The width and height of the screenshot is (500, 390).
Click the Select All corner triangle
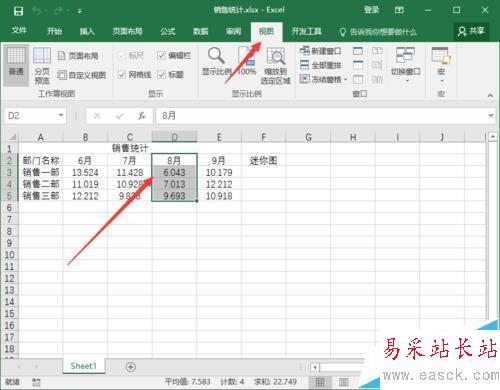pos(12,137)
